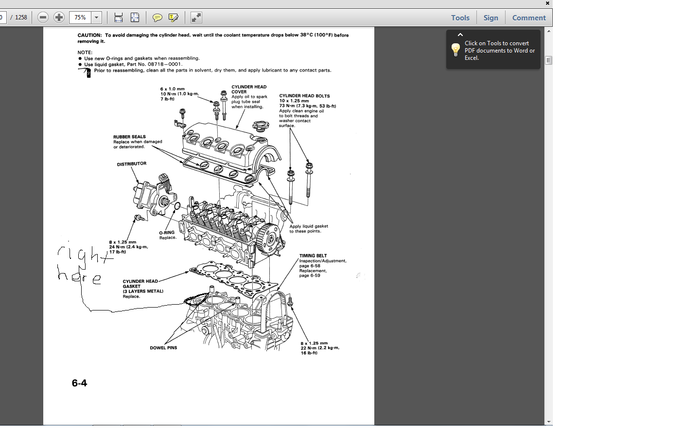Open the Tools pane
Image resolution: width=700 pixels, height=438 pixels.
[460, 17]
